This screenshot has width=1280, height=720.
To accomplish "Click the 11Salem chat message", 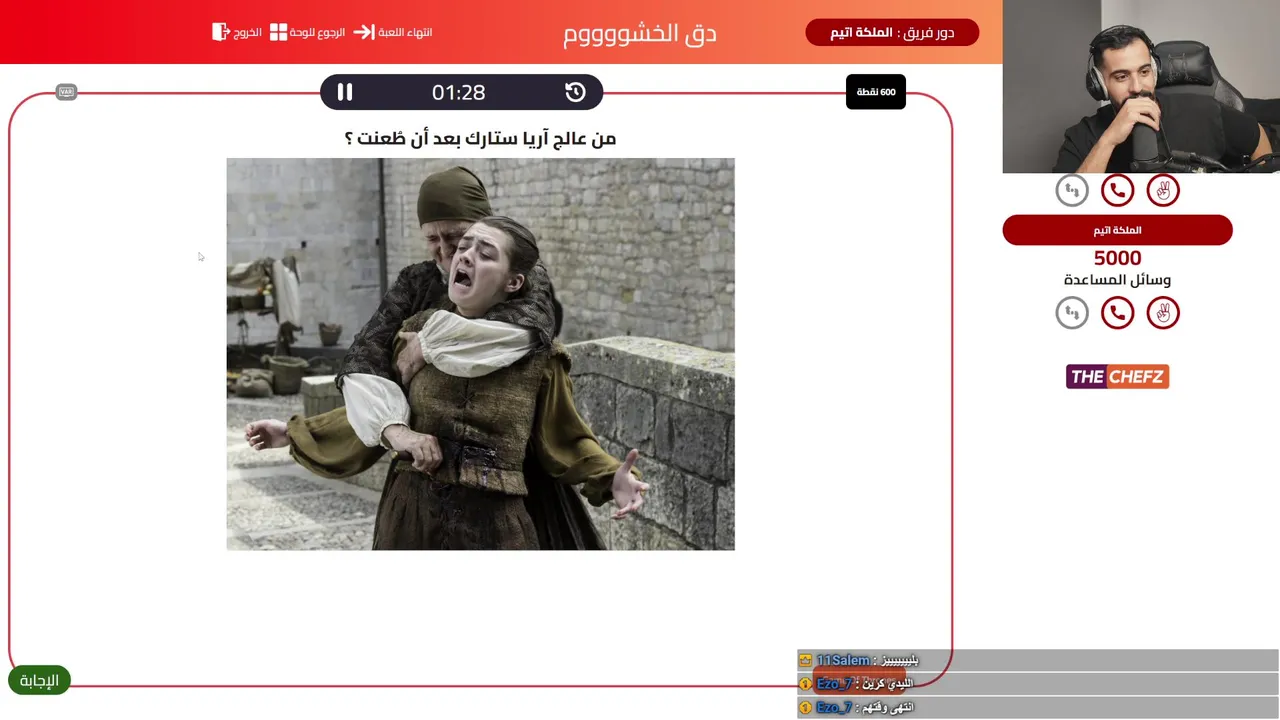I will (x=1038, y=660).
